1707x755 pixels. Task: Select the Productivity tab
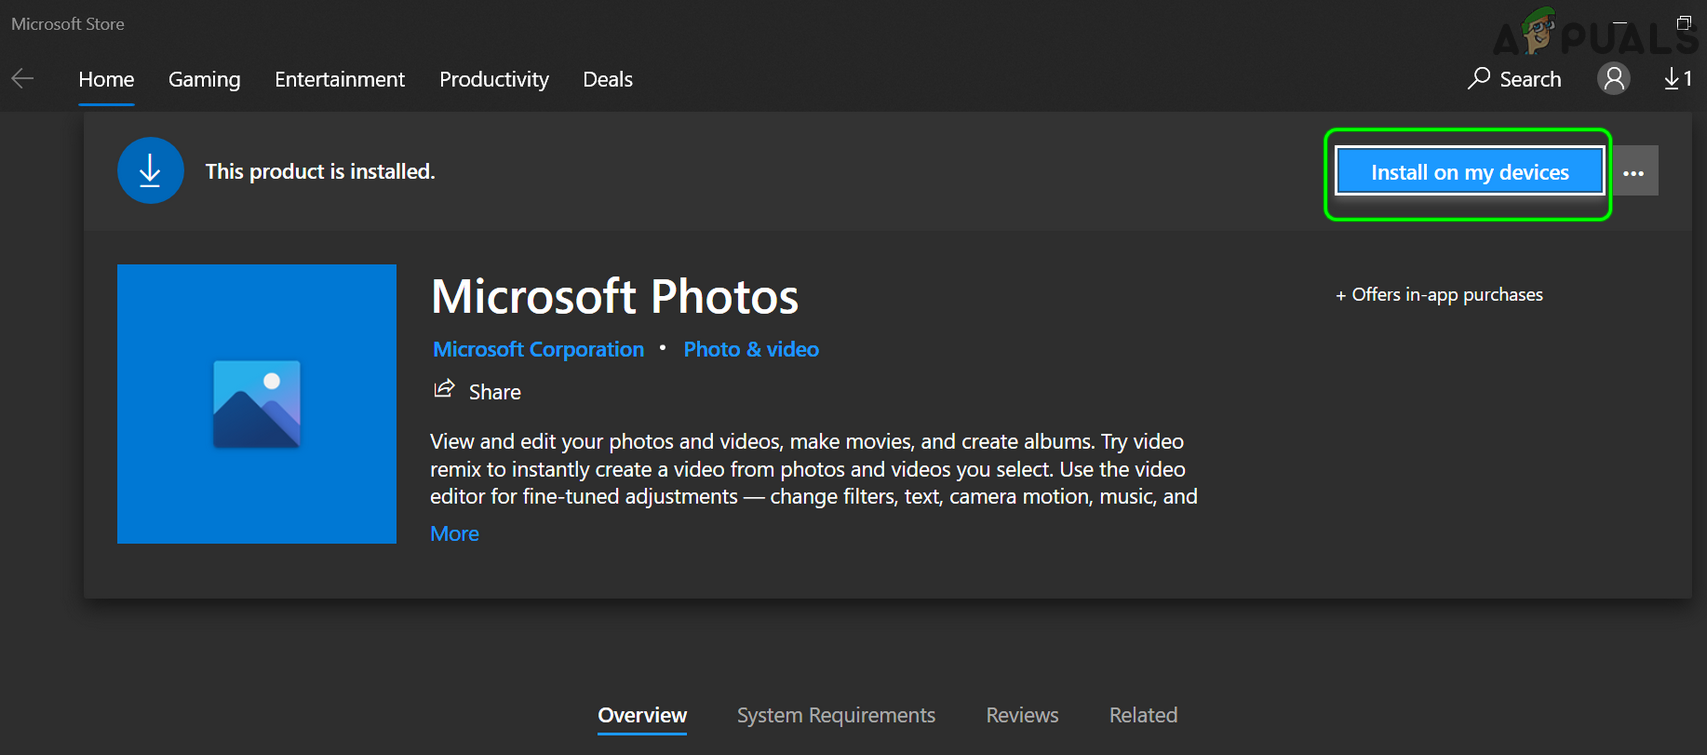tap(494, 79)
